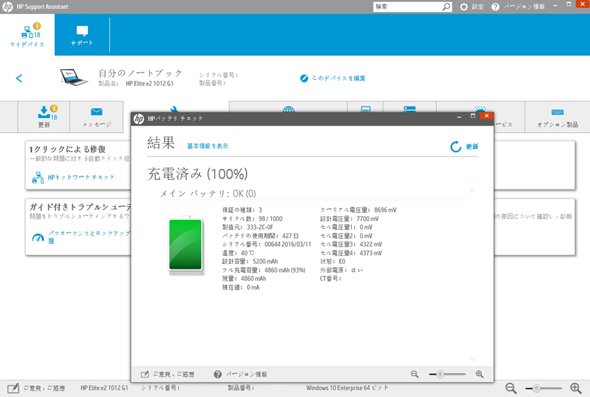Image resolution: width=590 pixels, height=397 pixels.
Task: Click the refresh icon in battery check
Action: pos(456,147)
